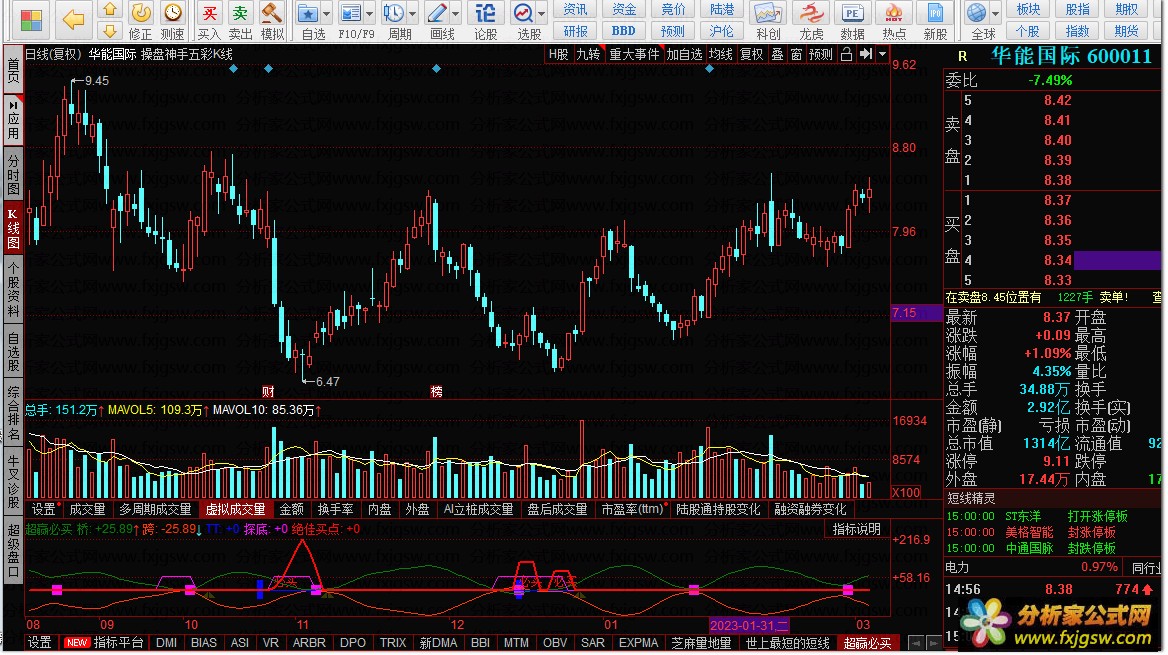The height and width of the screenshot is (655, 1168).
Task: Click the BBD toolbar button
Action: pyautogui.click(x=623, y=31)
